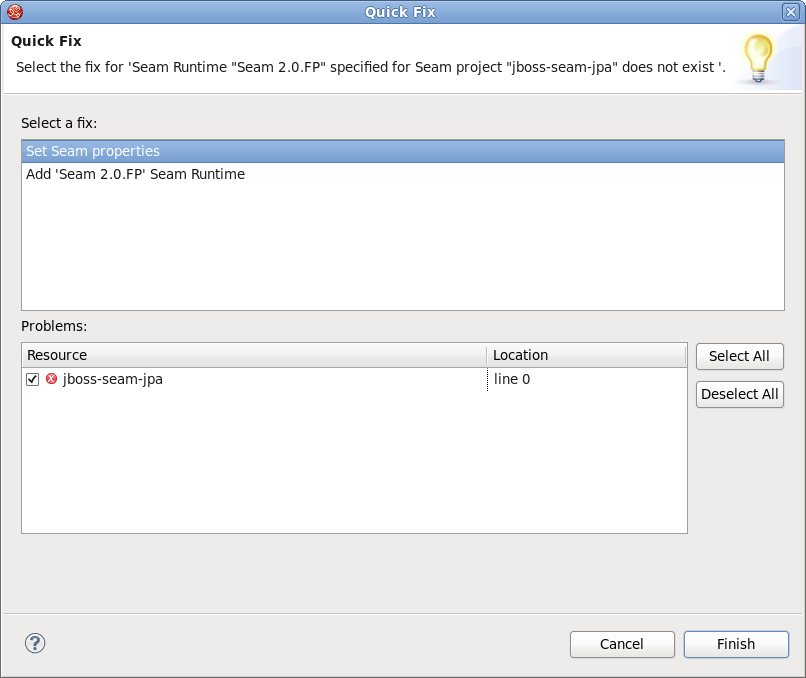Click the Deselect All button
This screenshot has height=678, width=806.
(739, 394)
